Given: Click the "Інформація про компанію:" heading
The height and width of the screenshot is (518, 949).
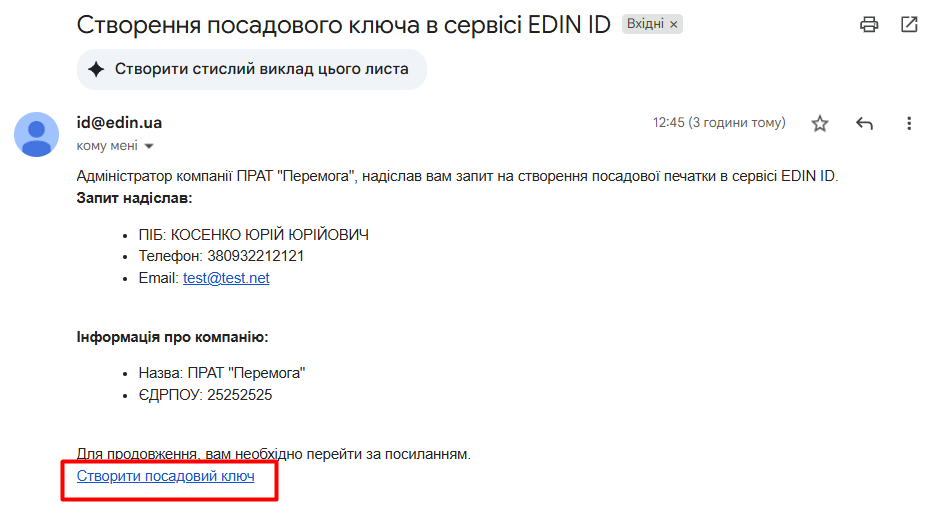Looking at the screenshot, I should [x=172, y=337].
